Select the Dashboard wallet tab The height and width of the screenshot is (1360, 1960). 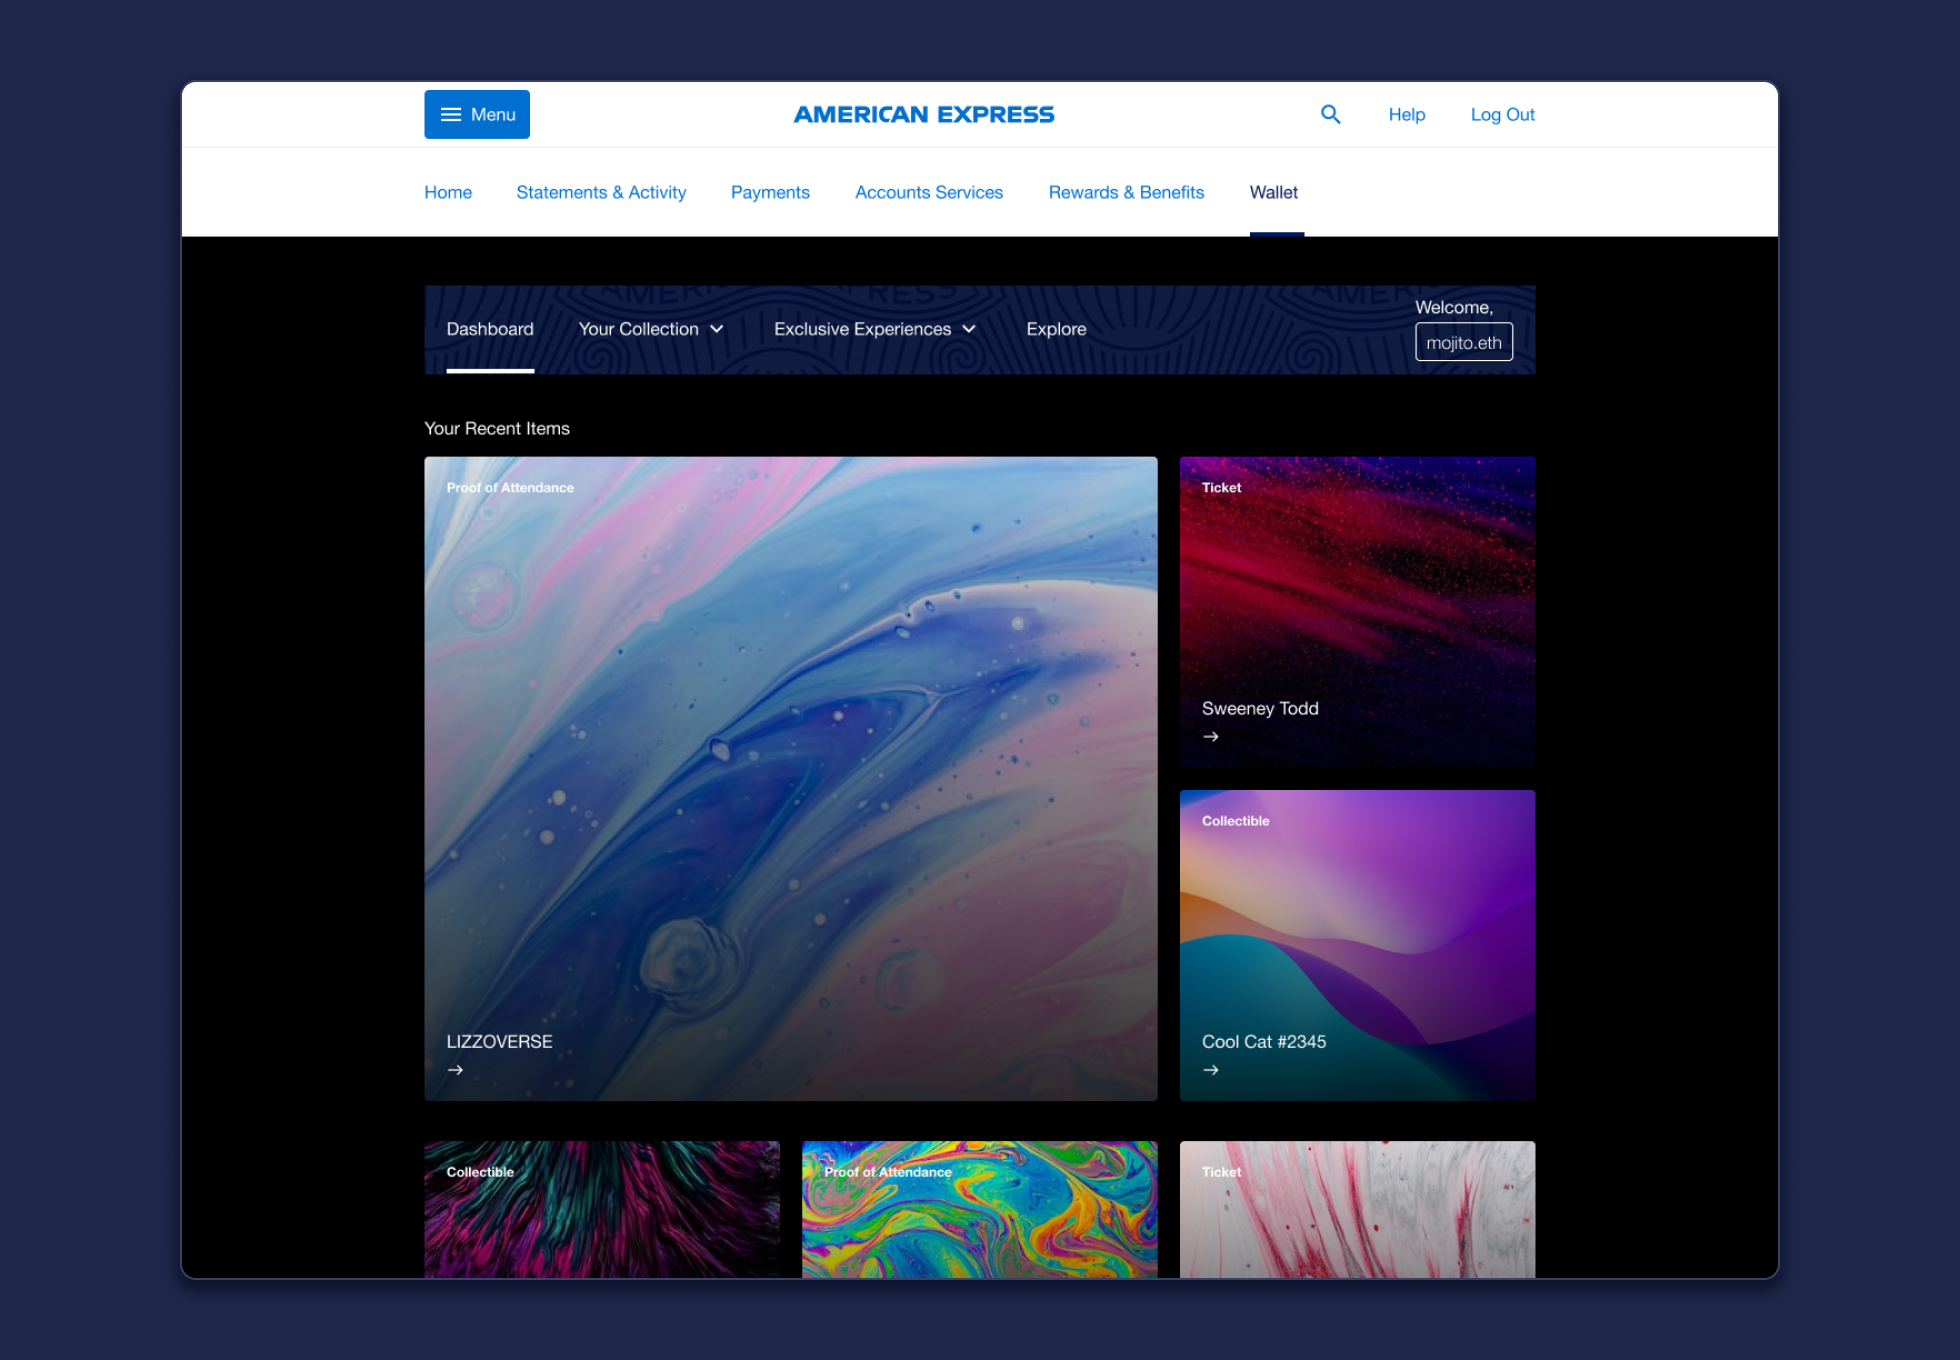pyautogui.click(x=490, y=329)
